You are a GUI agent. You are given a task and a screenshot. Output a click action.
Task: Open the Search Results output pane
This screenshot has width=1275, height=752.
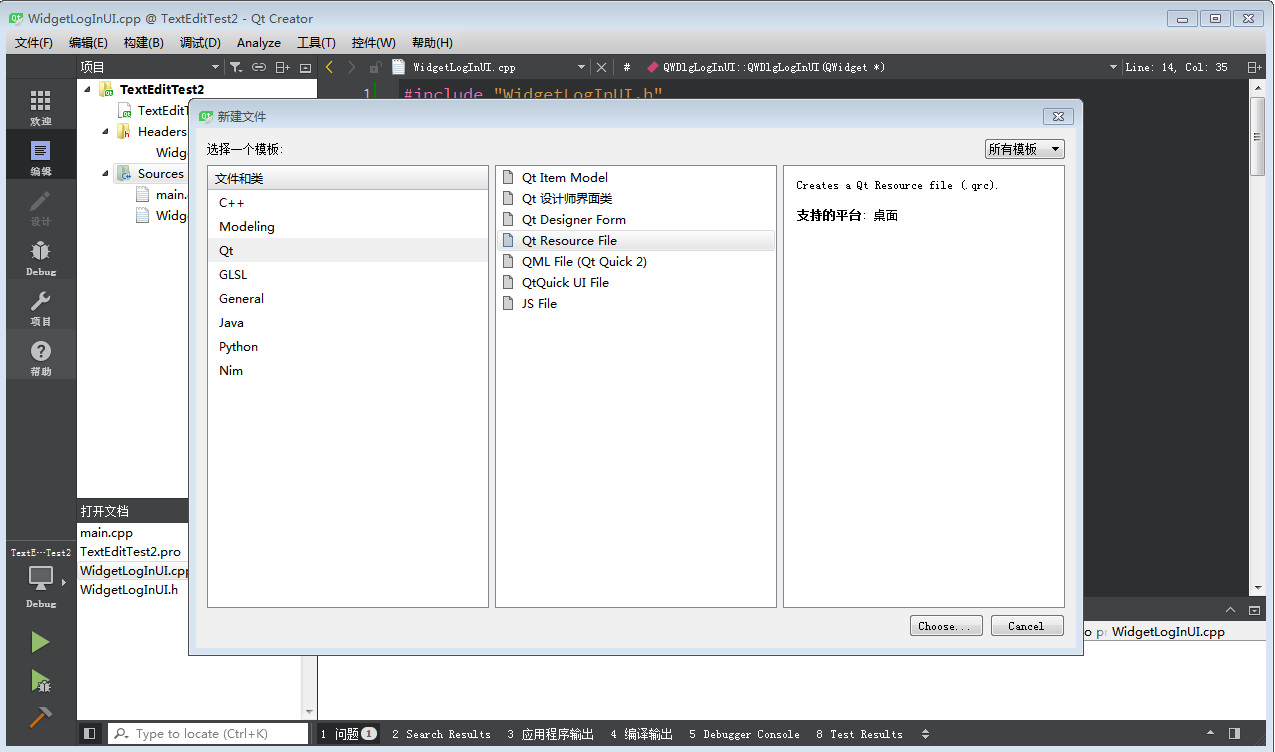point(441,734)
